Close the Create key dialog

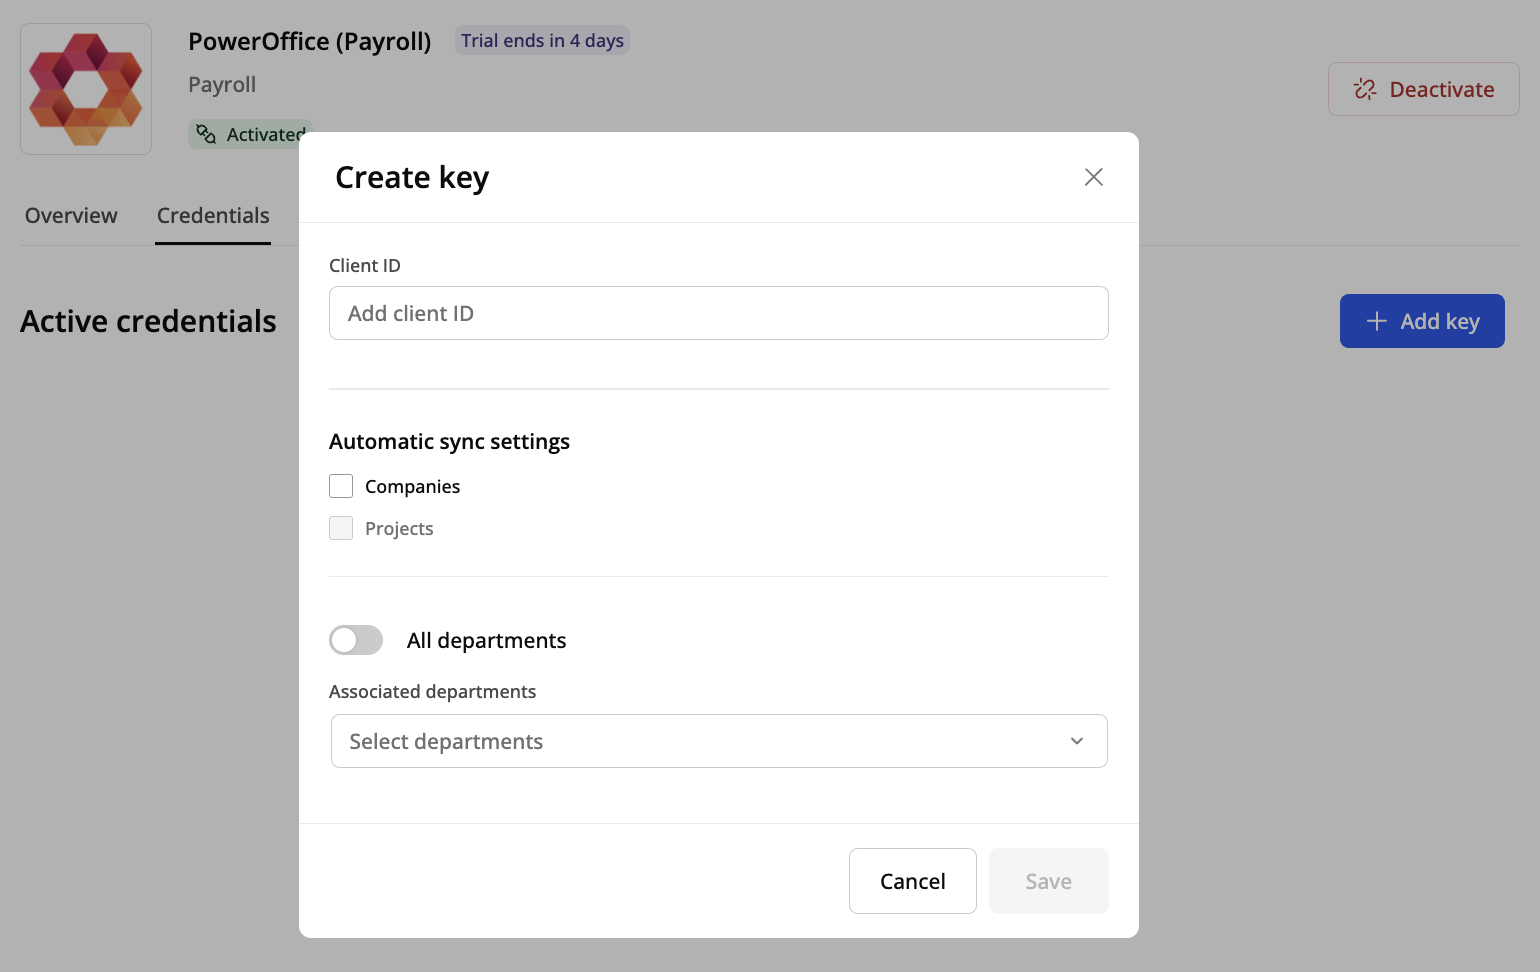1093,177
